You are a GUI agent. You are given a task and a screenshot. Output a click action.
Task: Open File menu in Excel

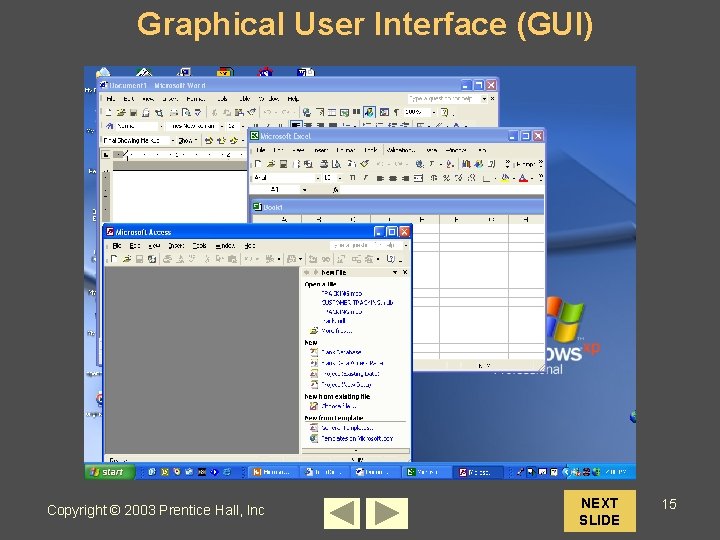point(261,150)
